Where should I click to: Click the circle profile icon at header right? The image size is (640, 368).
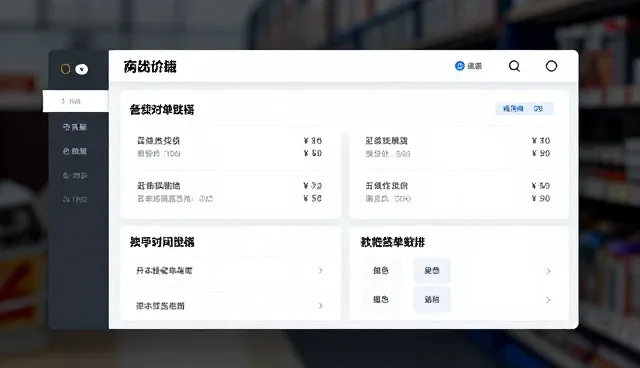tap(551, 66)
